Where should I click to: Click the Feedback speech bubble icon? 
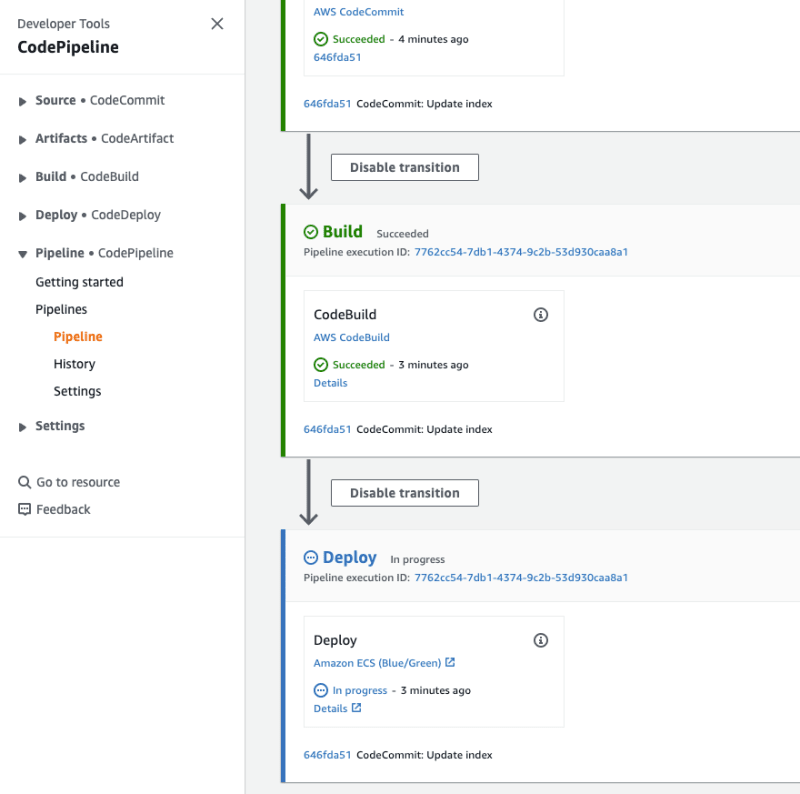[x=24, y=509]
